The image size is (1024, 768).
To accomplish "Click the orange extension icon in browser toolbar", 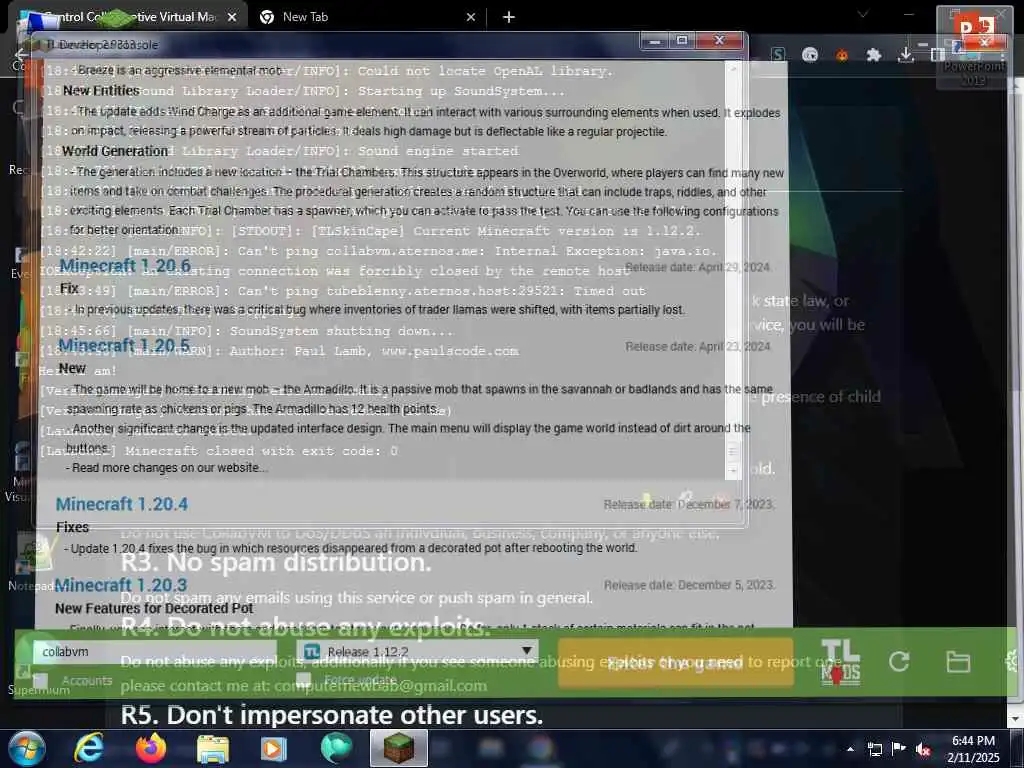I will (x=842, y=55).
